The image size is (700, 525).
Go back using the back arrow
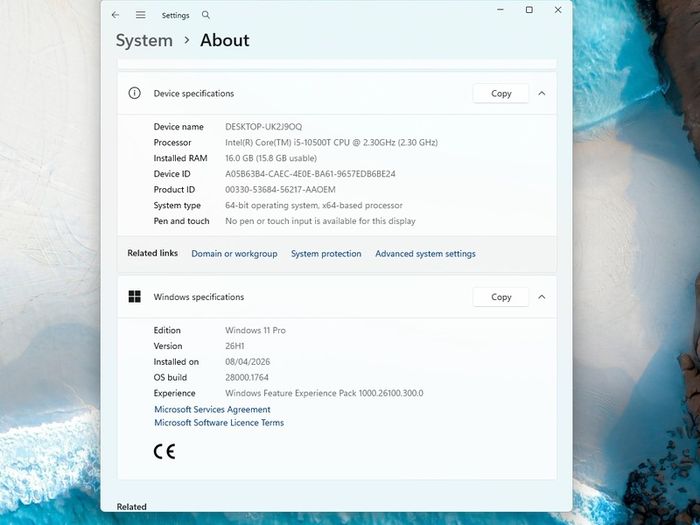click(116, 15)
